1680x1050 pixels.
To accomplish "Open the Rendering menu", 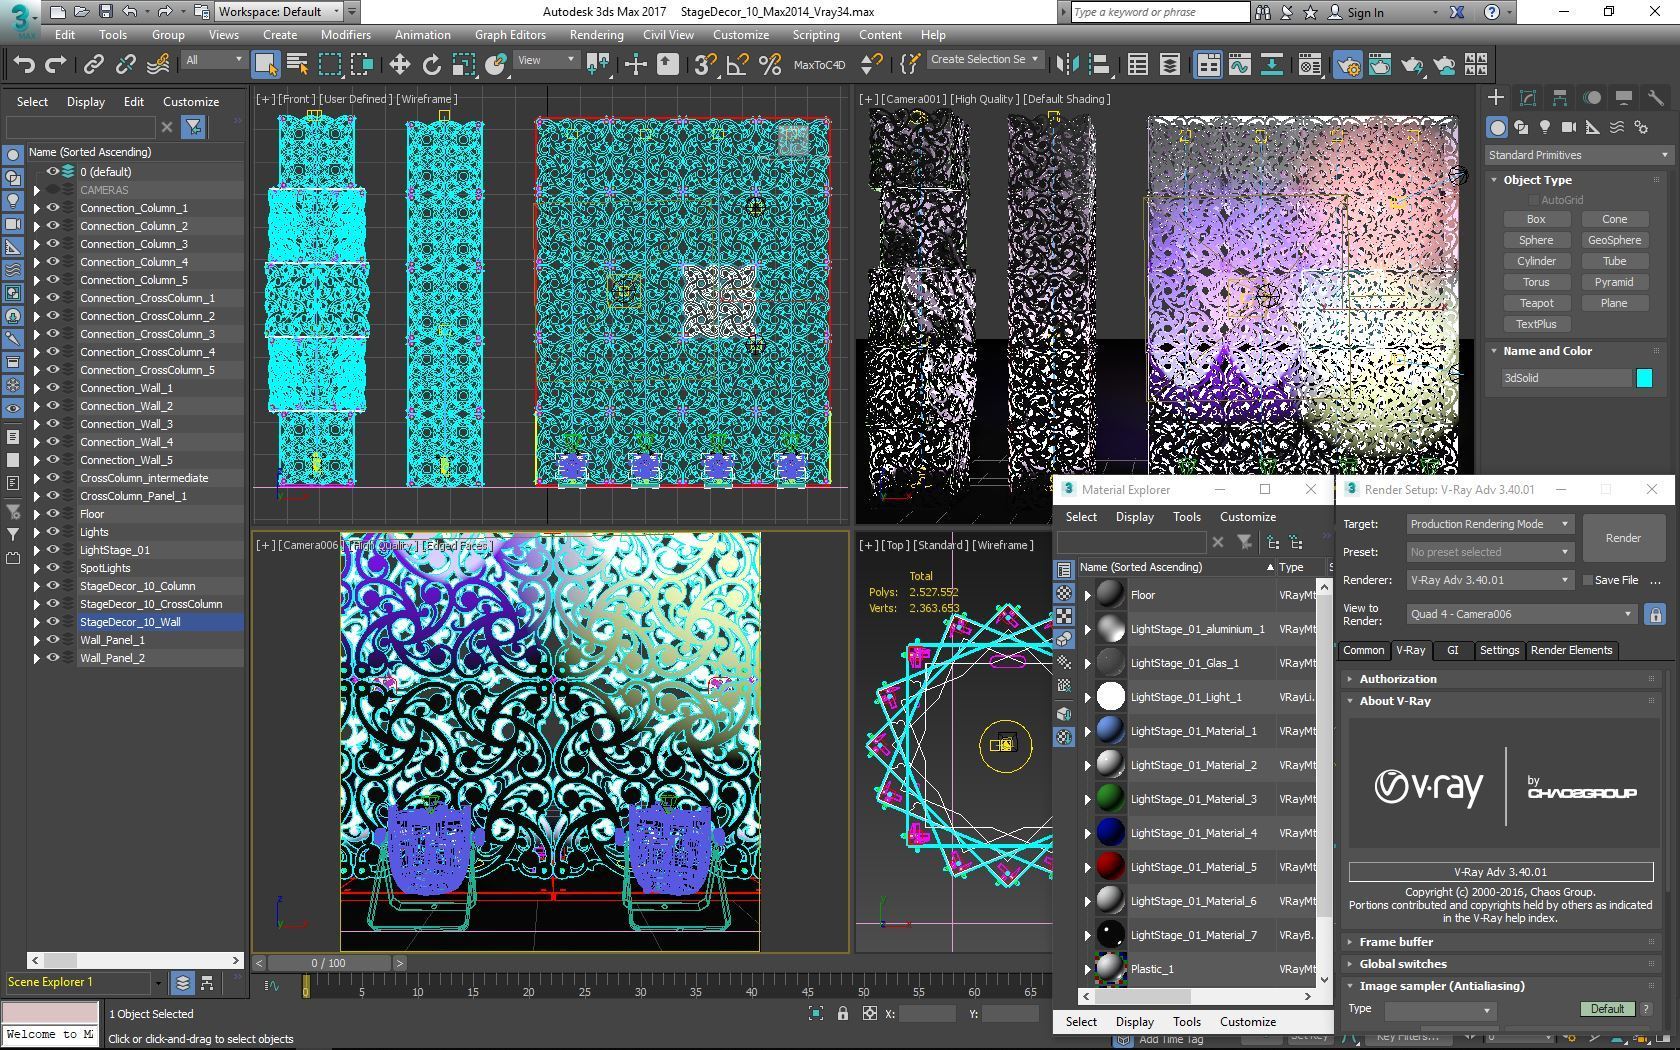I will point(596,35).
